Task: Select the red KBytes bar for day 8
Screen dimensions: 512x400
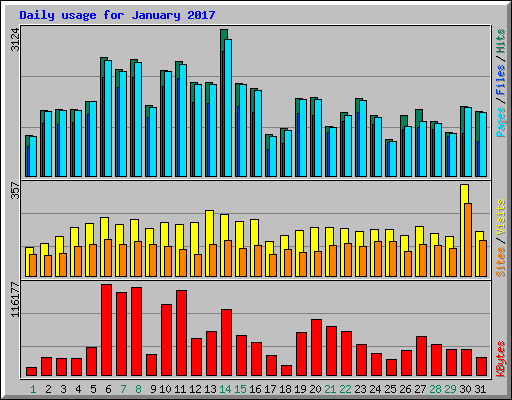Action: [x=136, y=332]
